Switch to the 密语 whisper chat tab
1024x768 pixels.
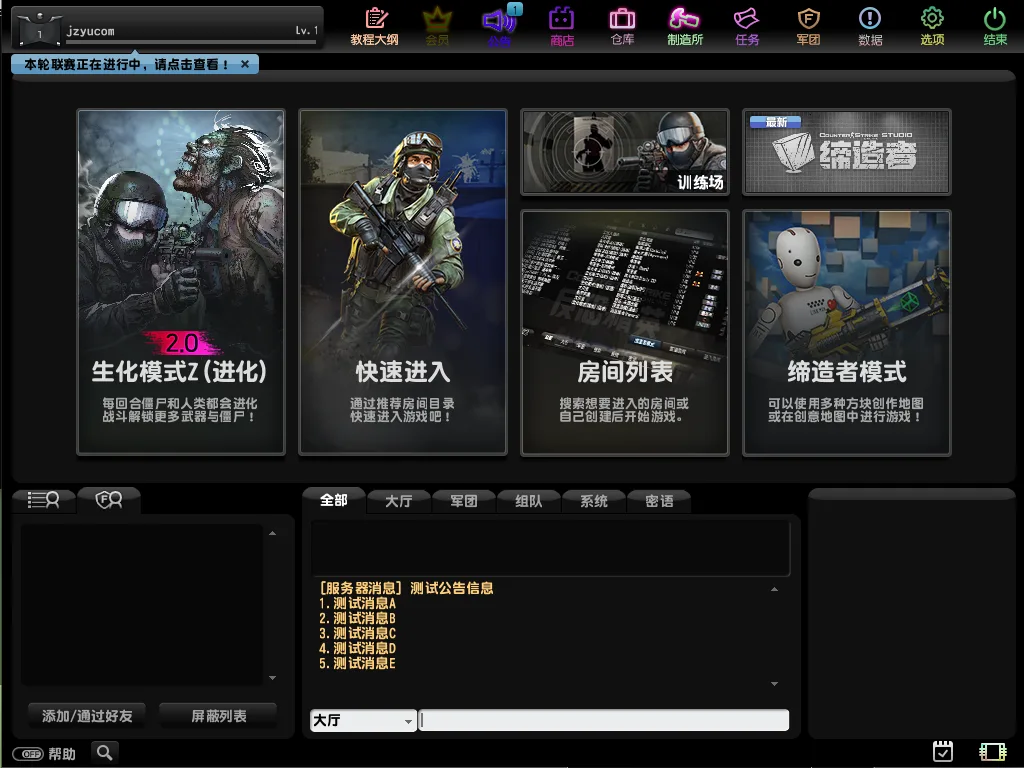659,501
